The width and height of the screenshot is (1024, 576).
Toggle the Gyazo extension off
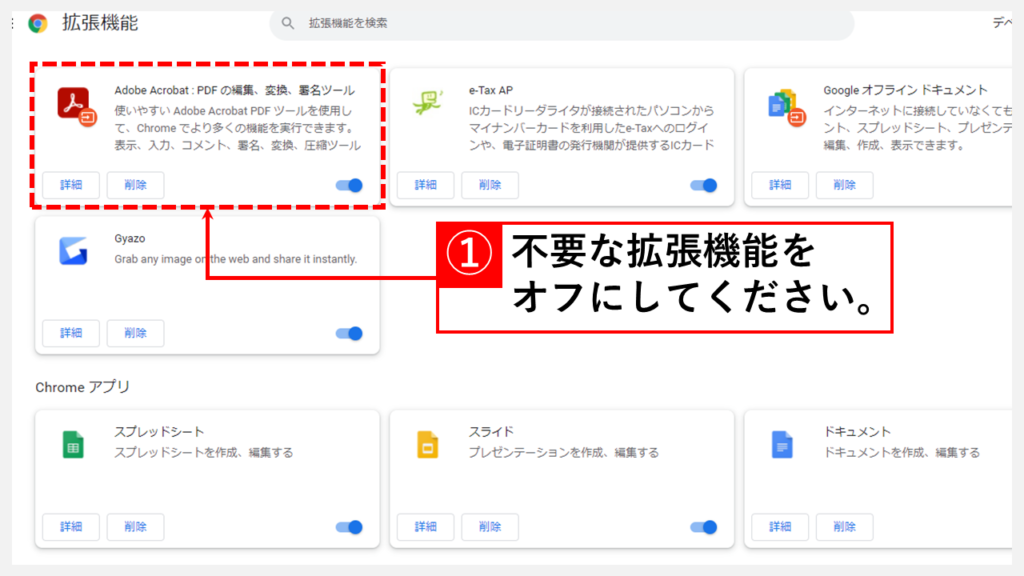point(349,334)
